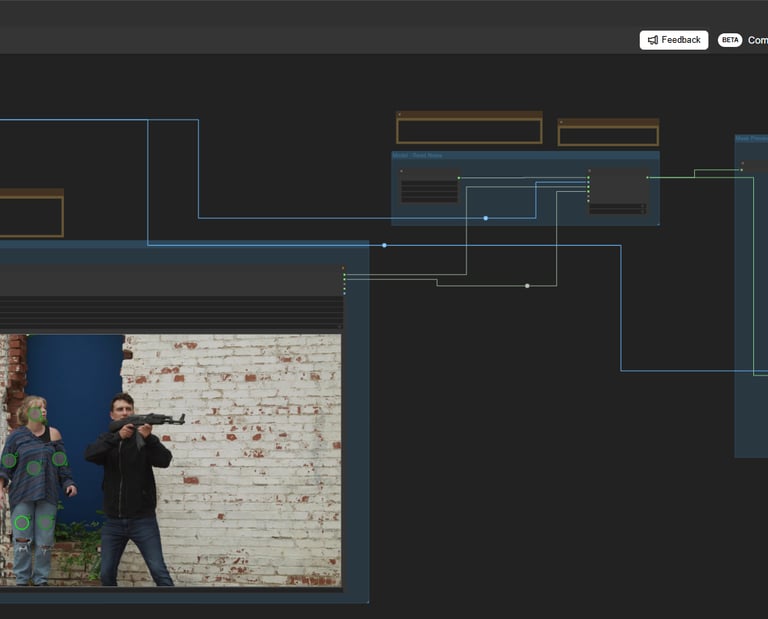
Task: Select green point on woman's arm at image edge
Action: point(9,460)
